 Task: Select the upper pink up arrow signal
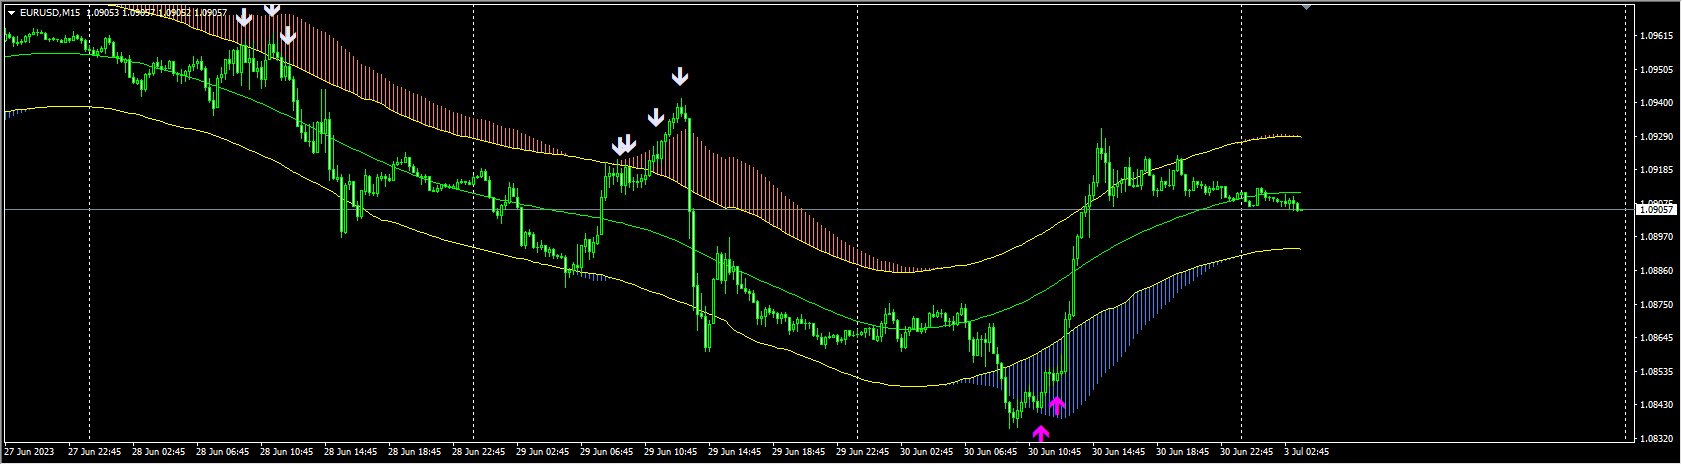[x=1057, y=406]
